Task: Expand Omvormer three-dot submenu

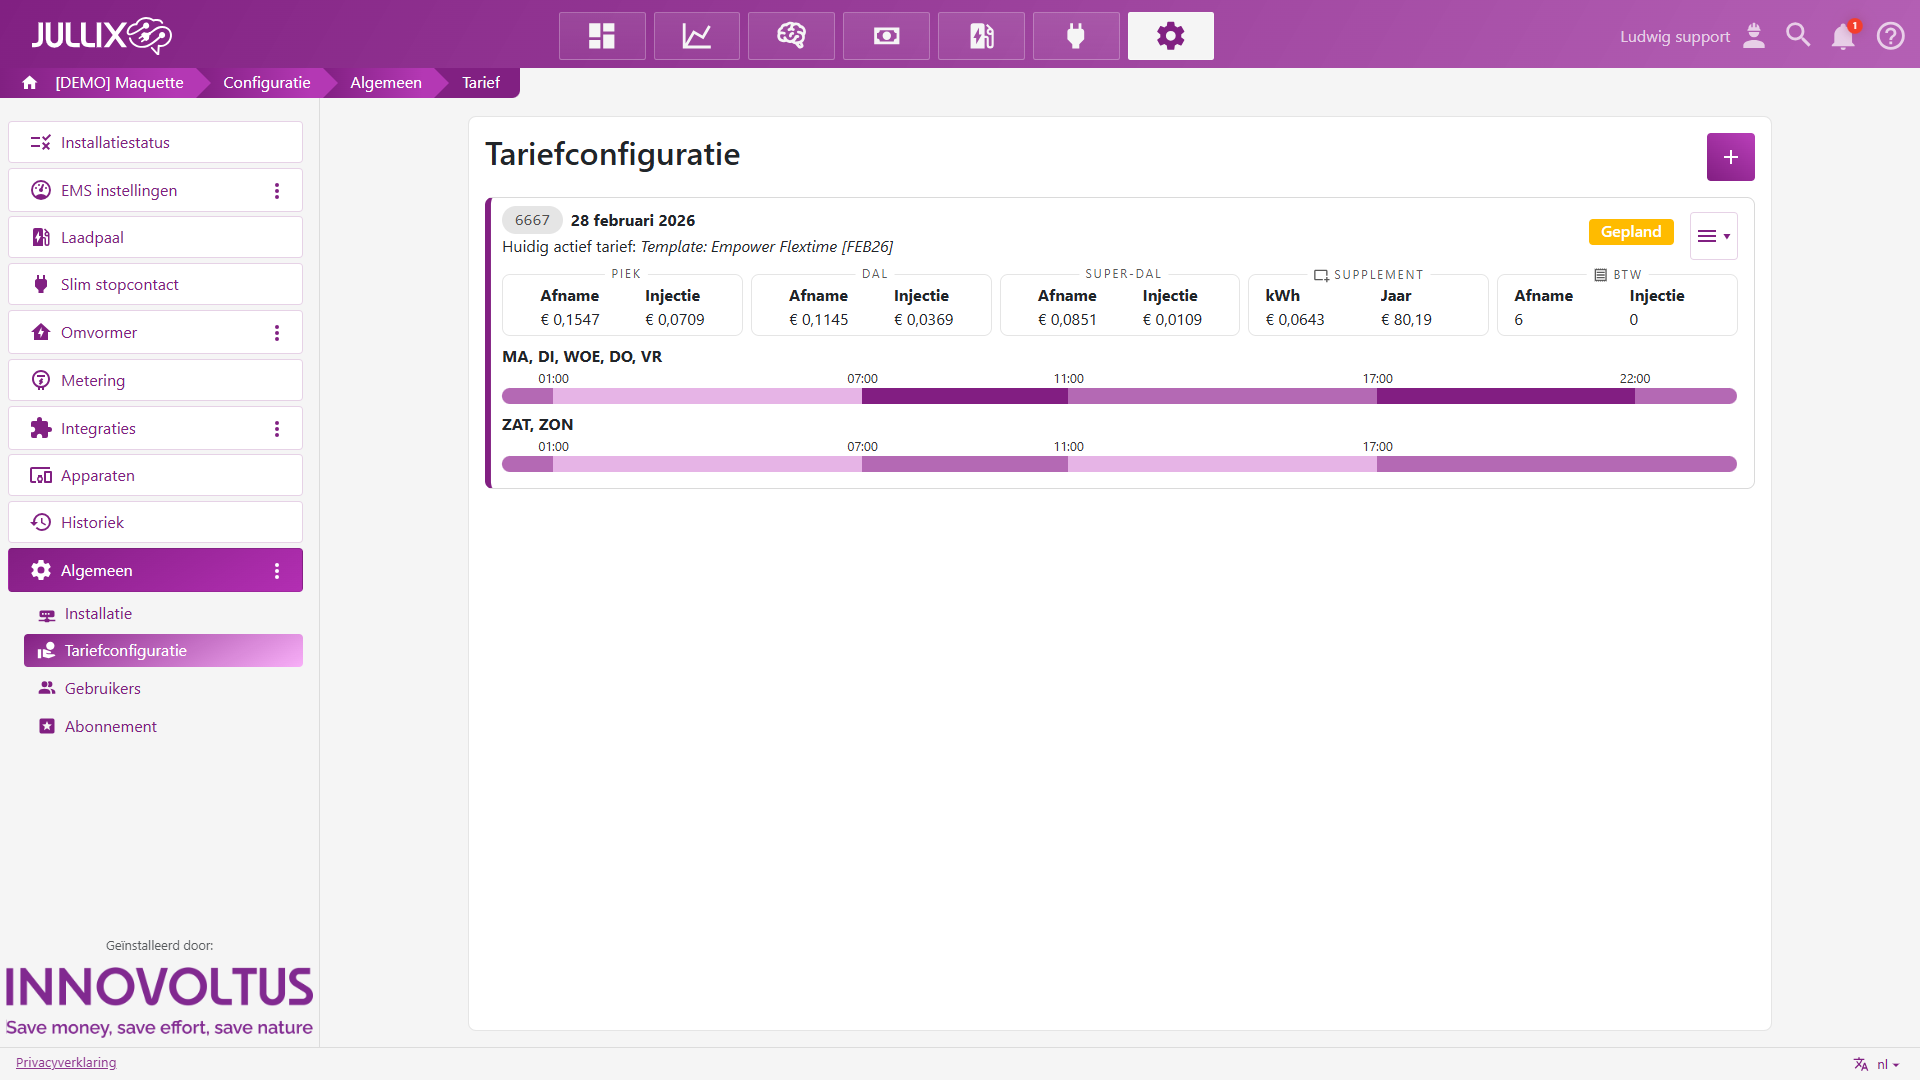Action: click(277, 333)
